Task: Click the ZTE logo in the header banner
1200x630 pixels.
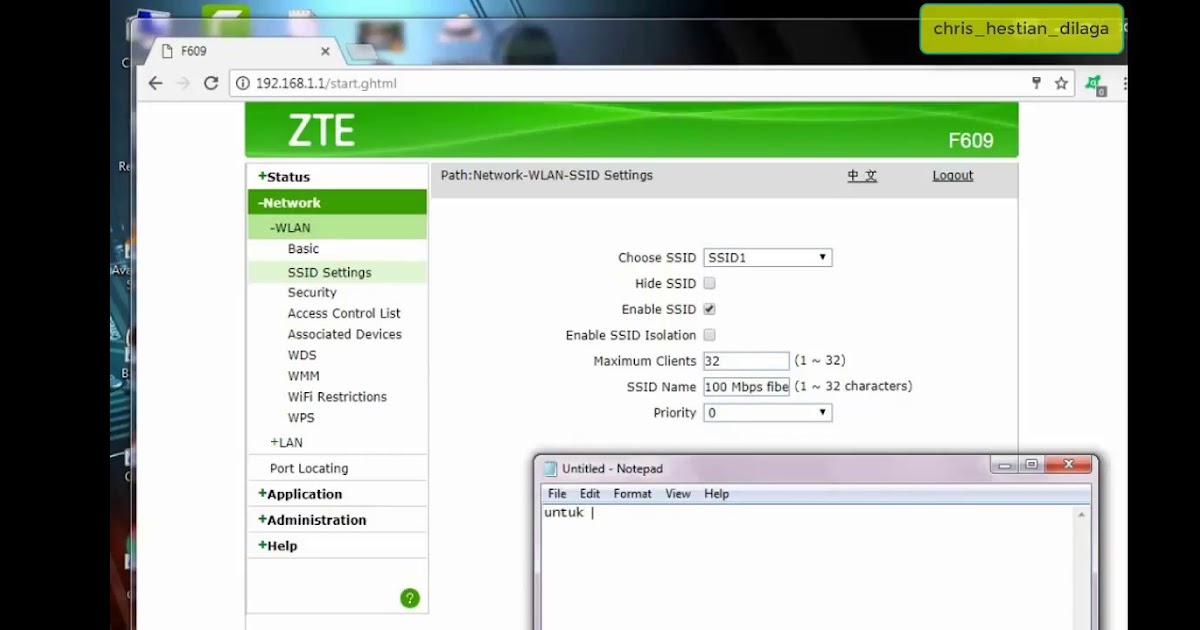Action: click(321, 130)
